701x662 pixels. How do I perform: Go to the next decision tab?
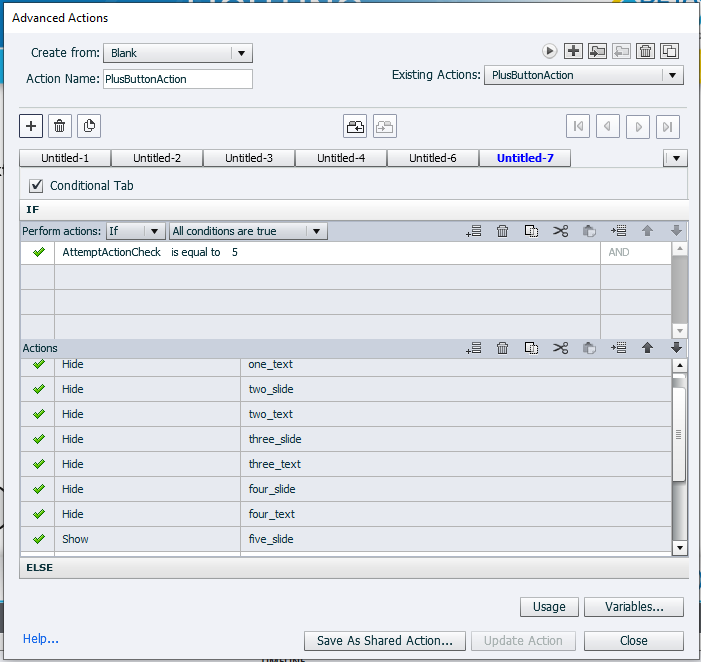638,127
